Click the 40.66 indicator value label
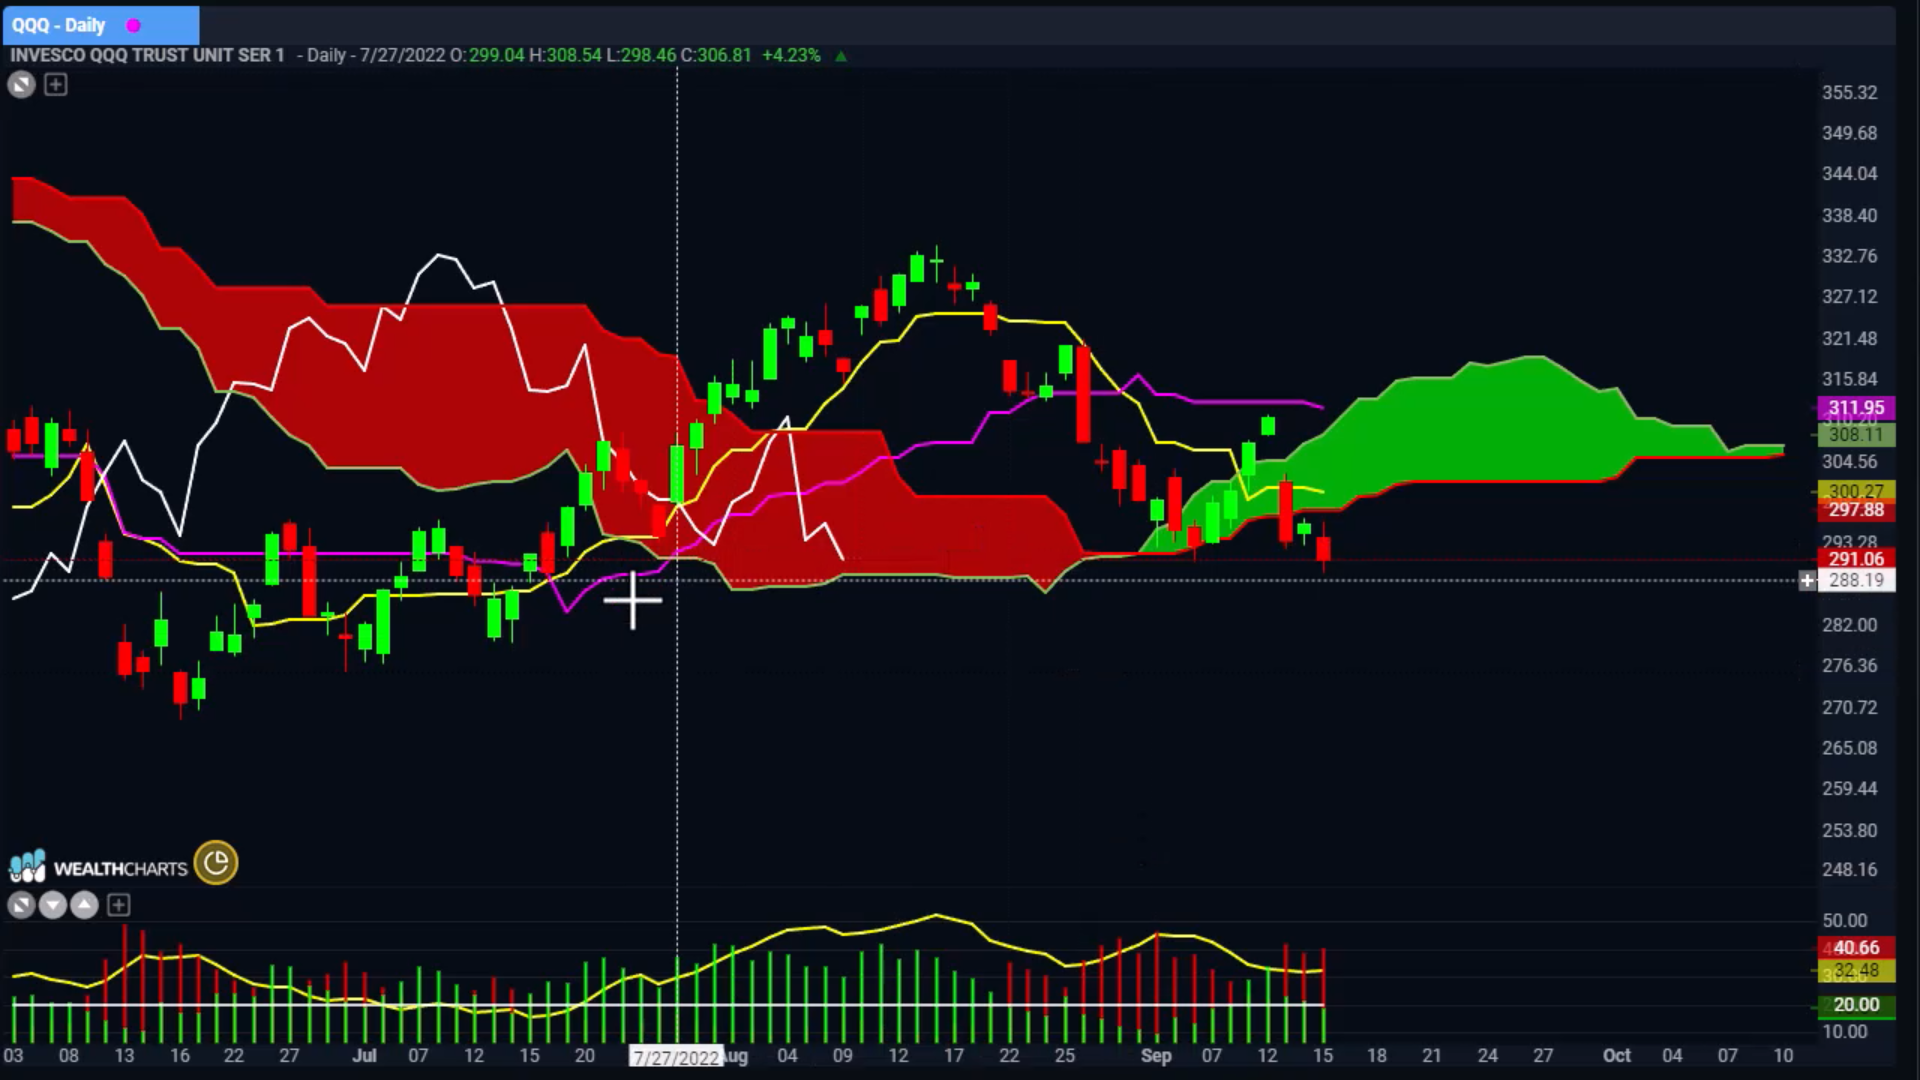The width and height of the screenshot is (1920, 1080). (1856, 947)
